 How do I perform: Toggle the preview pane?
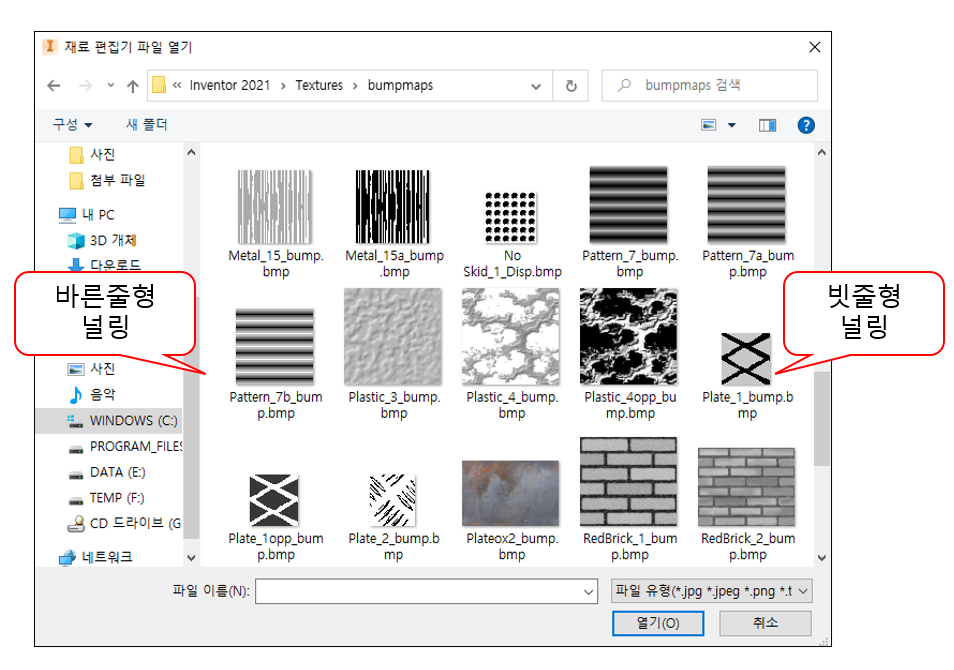coord(767,125)
